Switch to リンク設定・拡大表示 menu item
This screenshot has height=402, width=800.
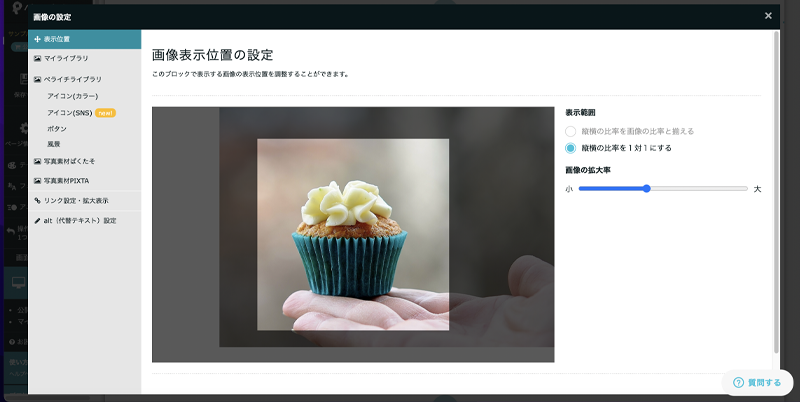pos(76,200)
